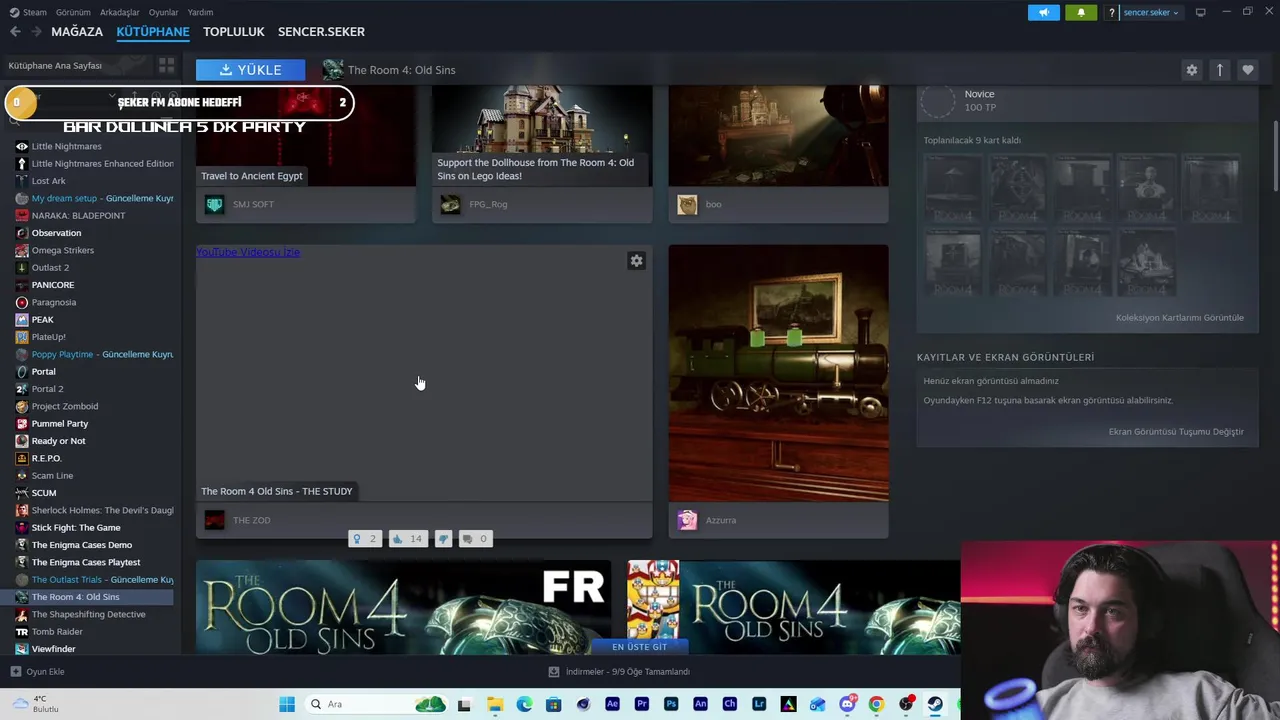Open the Görünüm menu
The height and width of the screenshot is (720, 1280).
pos(73,12)
